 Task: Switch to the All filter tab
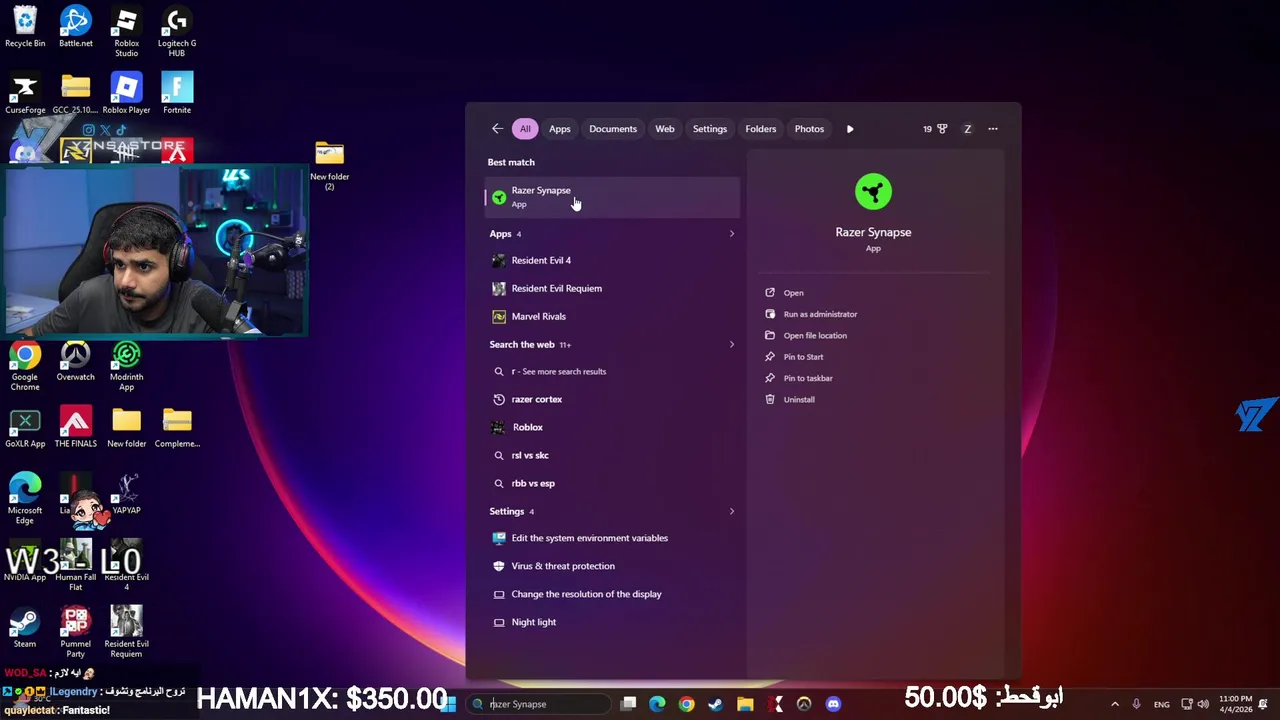tap(525, 129)
